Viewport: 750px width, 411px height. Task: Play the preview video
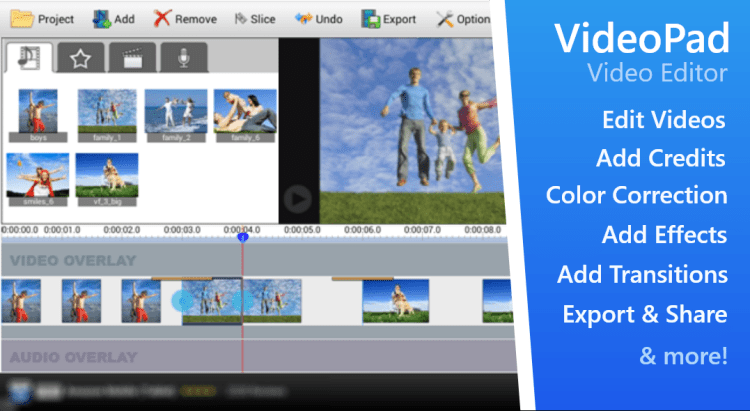coord(298,199)
